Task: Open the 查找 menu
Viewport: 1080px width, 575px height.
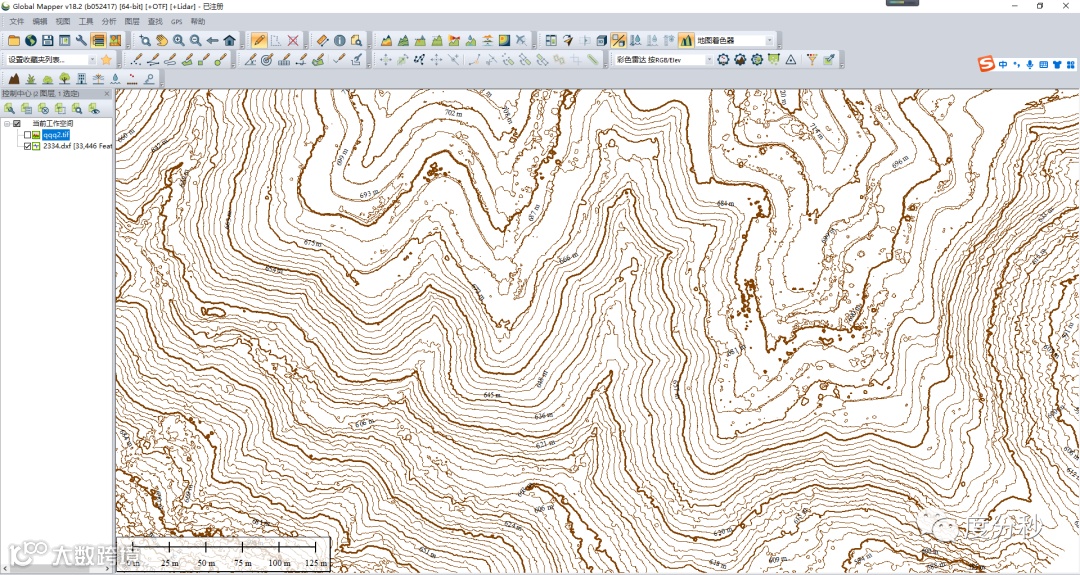Action: pyautogui.click(x=155, y=21)
